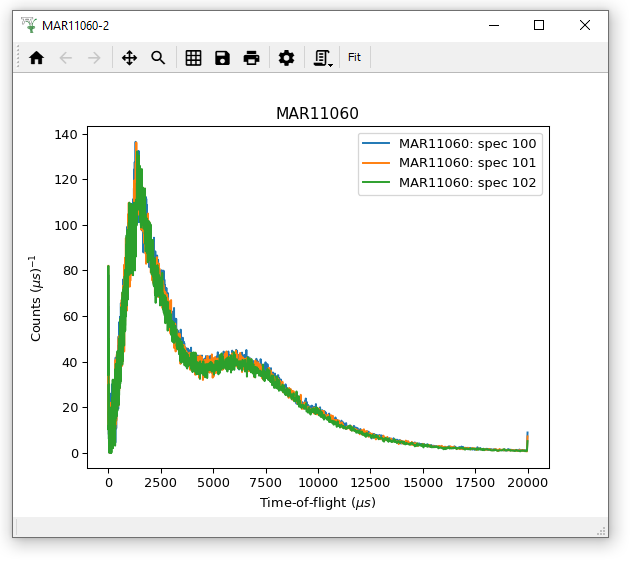
Task: Click the resize grip in bottom corner
Action: click(x=601, y=530)
